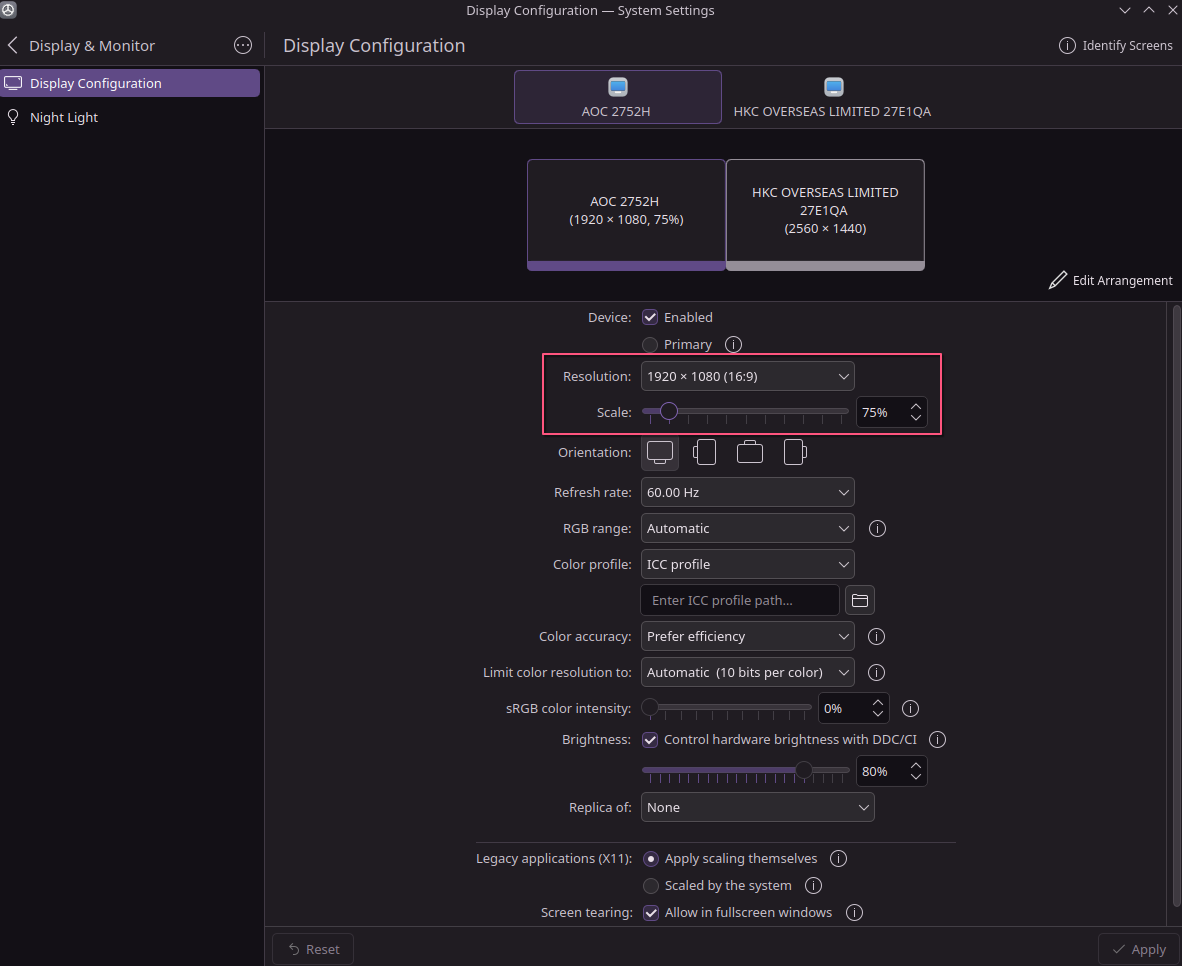
Task: Open the Color profile dropdown
Action: click(747, 565)
